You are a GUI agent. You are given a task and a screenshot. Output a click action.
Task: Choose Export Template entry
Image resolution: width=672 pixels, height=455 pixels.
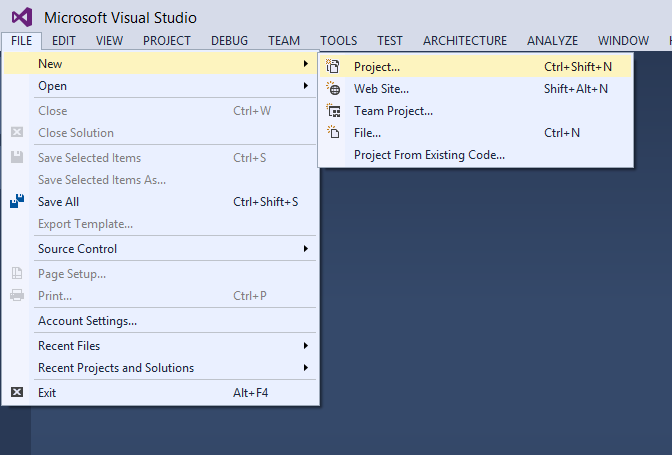point(160,224)
